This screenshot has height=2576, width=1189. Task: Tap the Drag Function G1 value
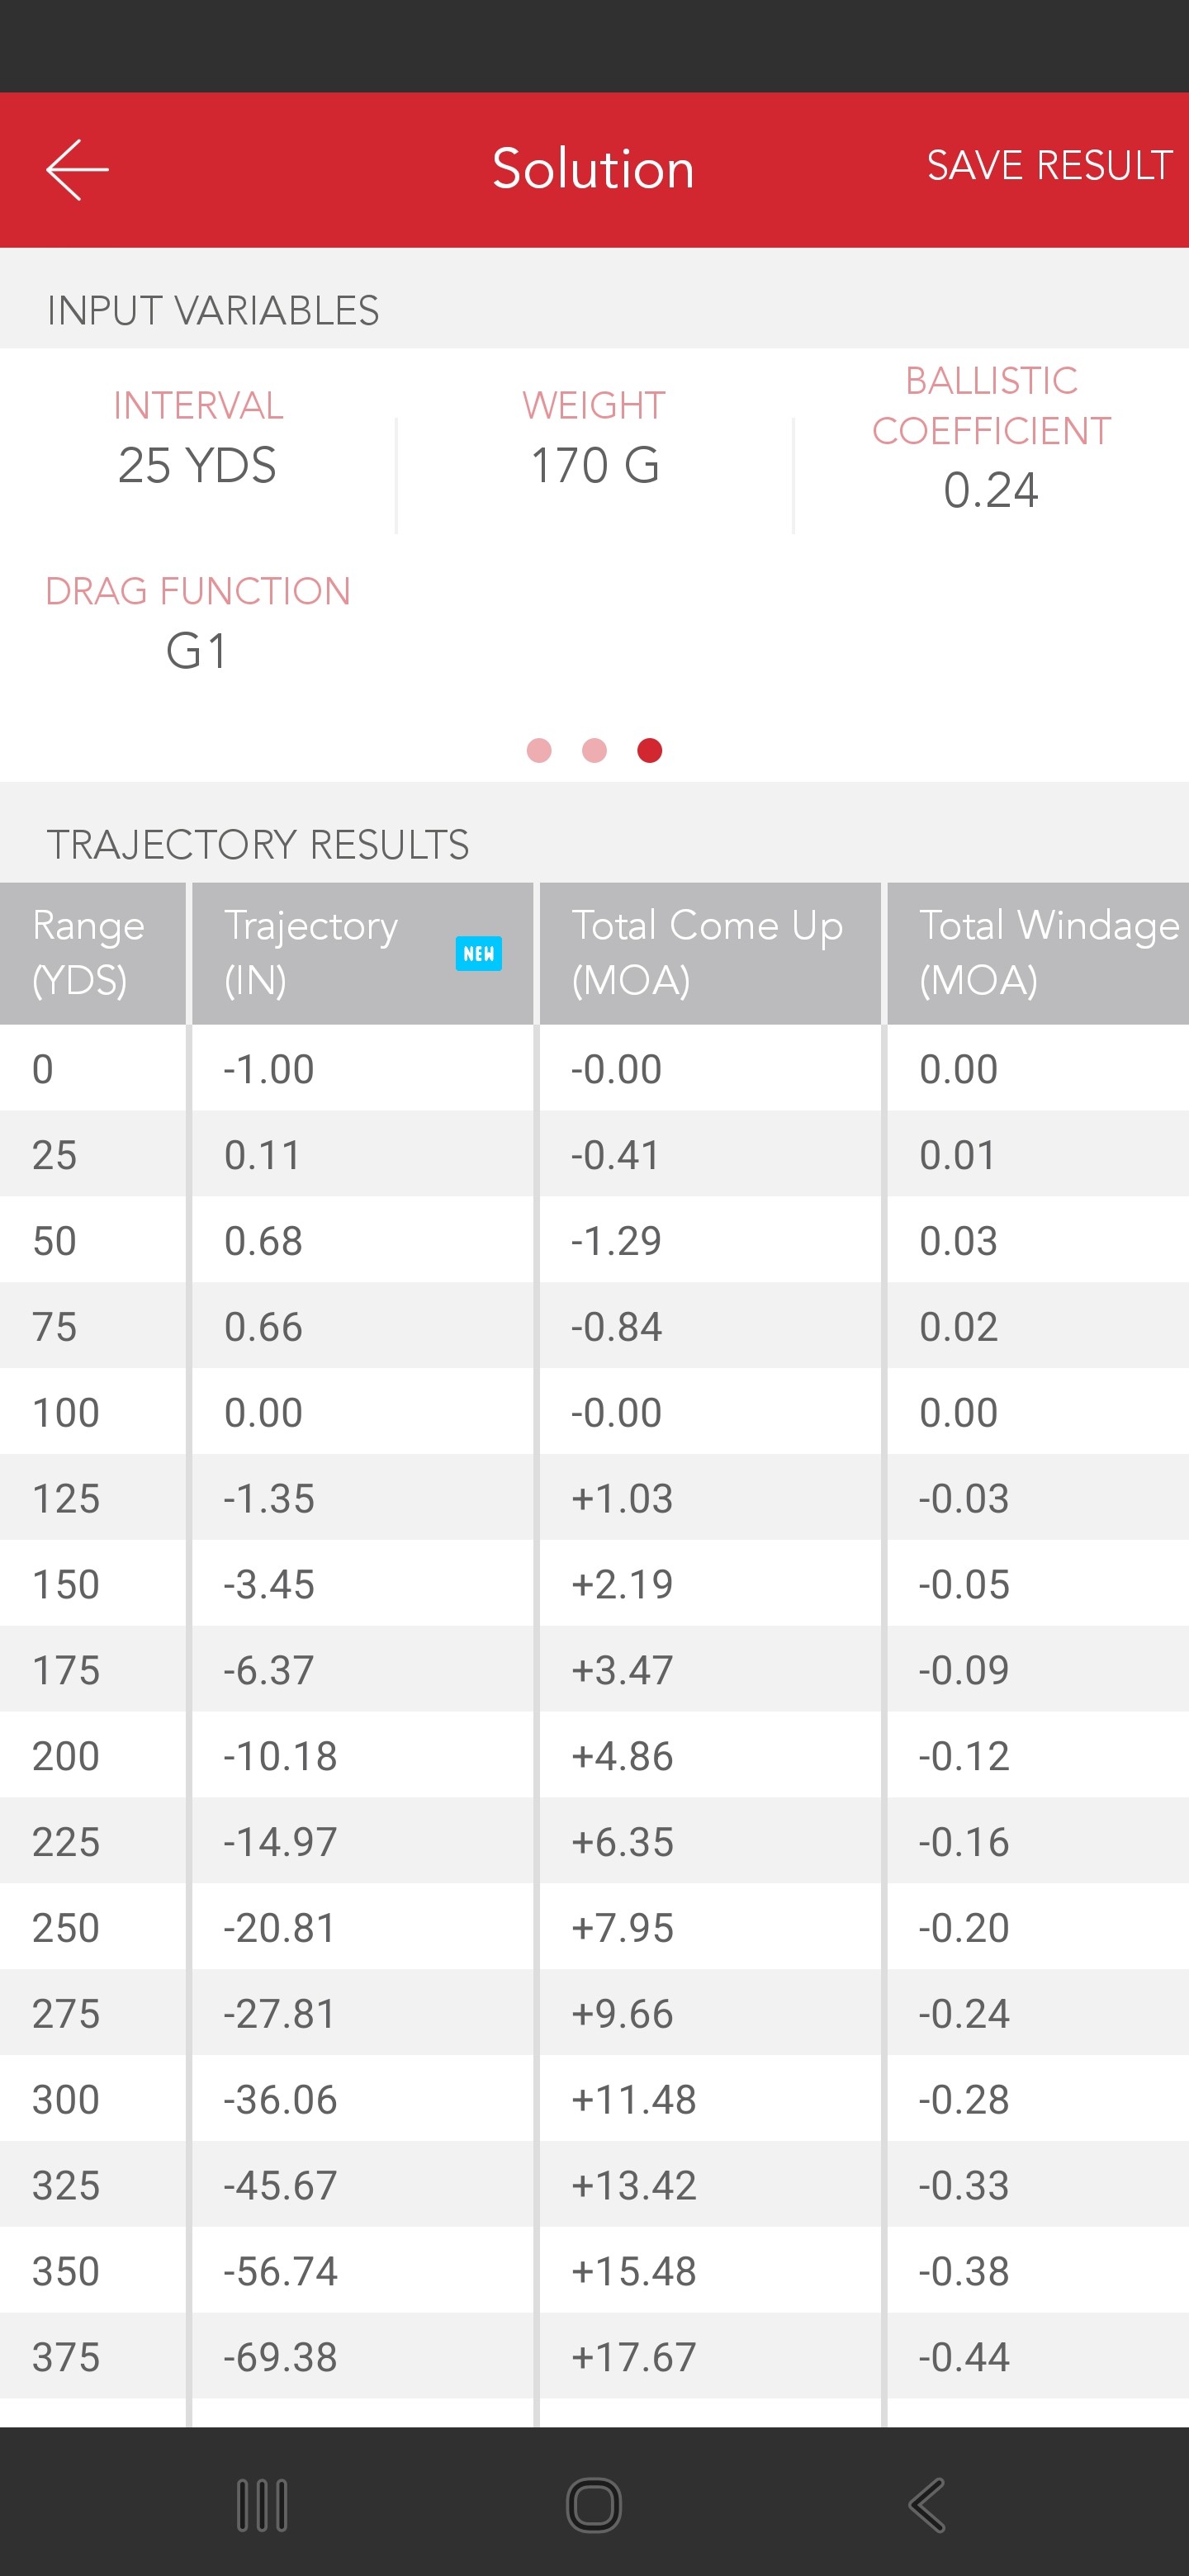point(197,651)
